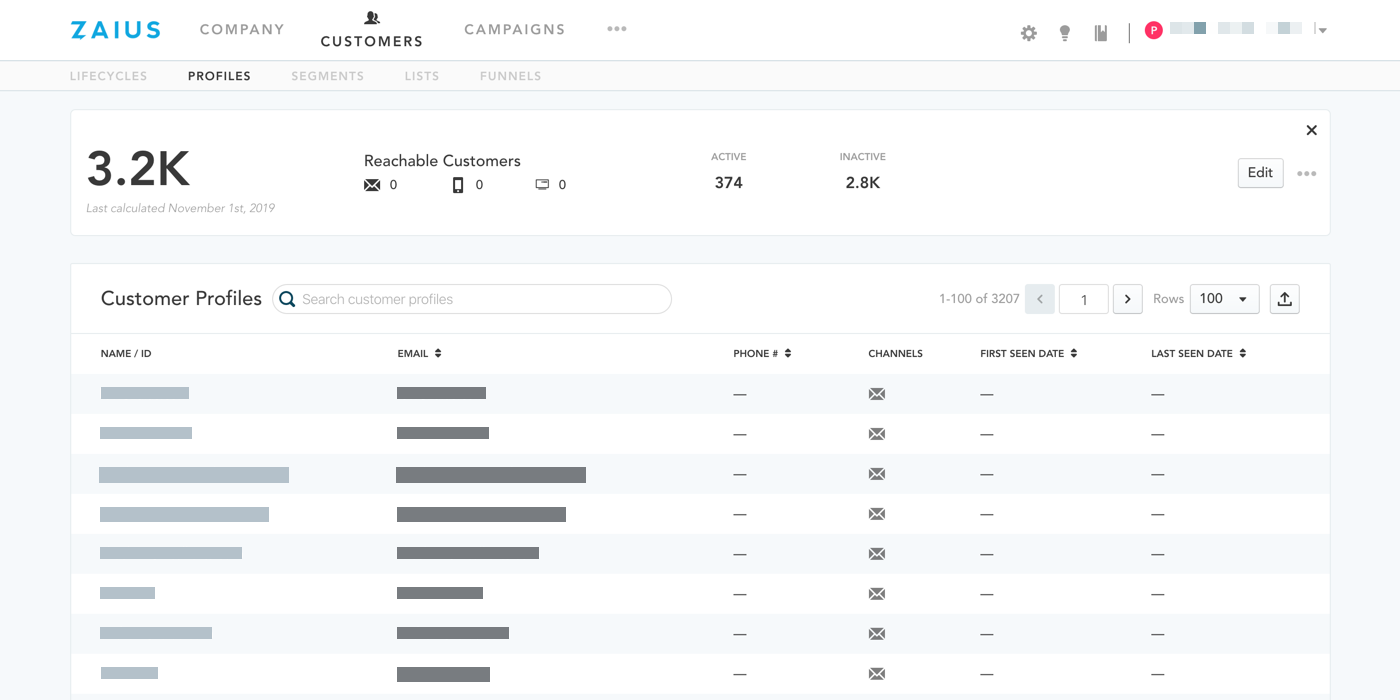This screenshot has width=1400, height=700.
Task: Click the third row's envelope channel icon
Action: click(877, 474)
